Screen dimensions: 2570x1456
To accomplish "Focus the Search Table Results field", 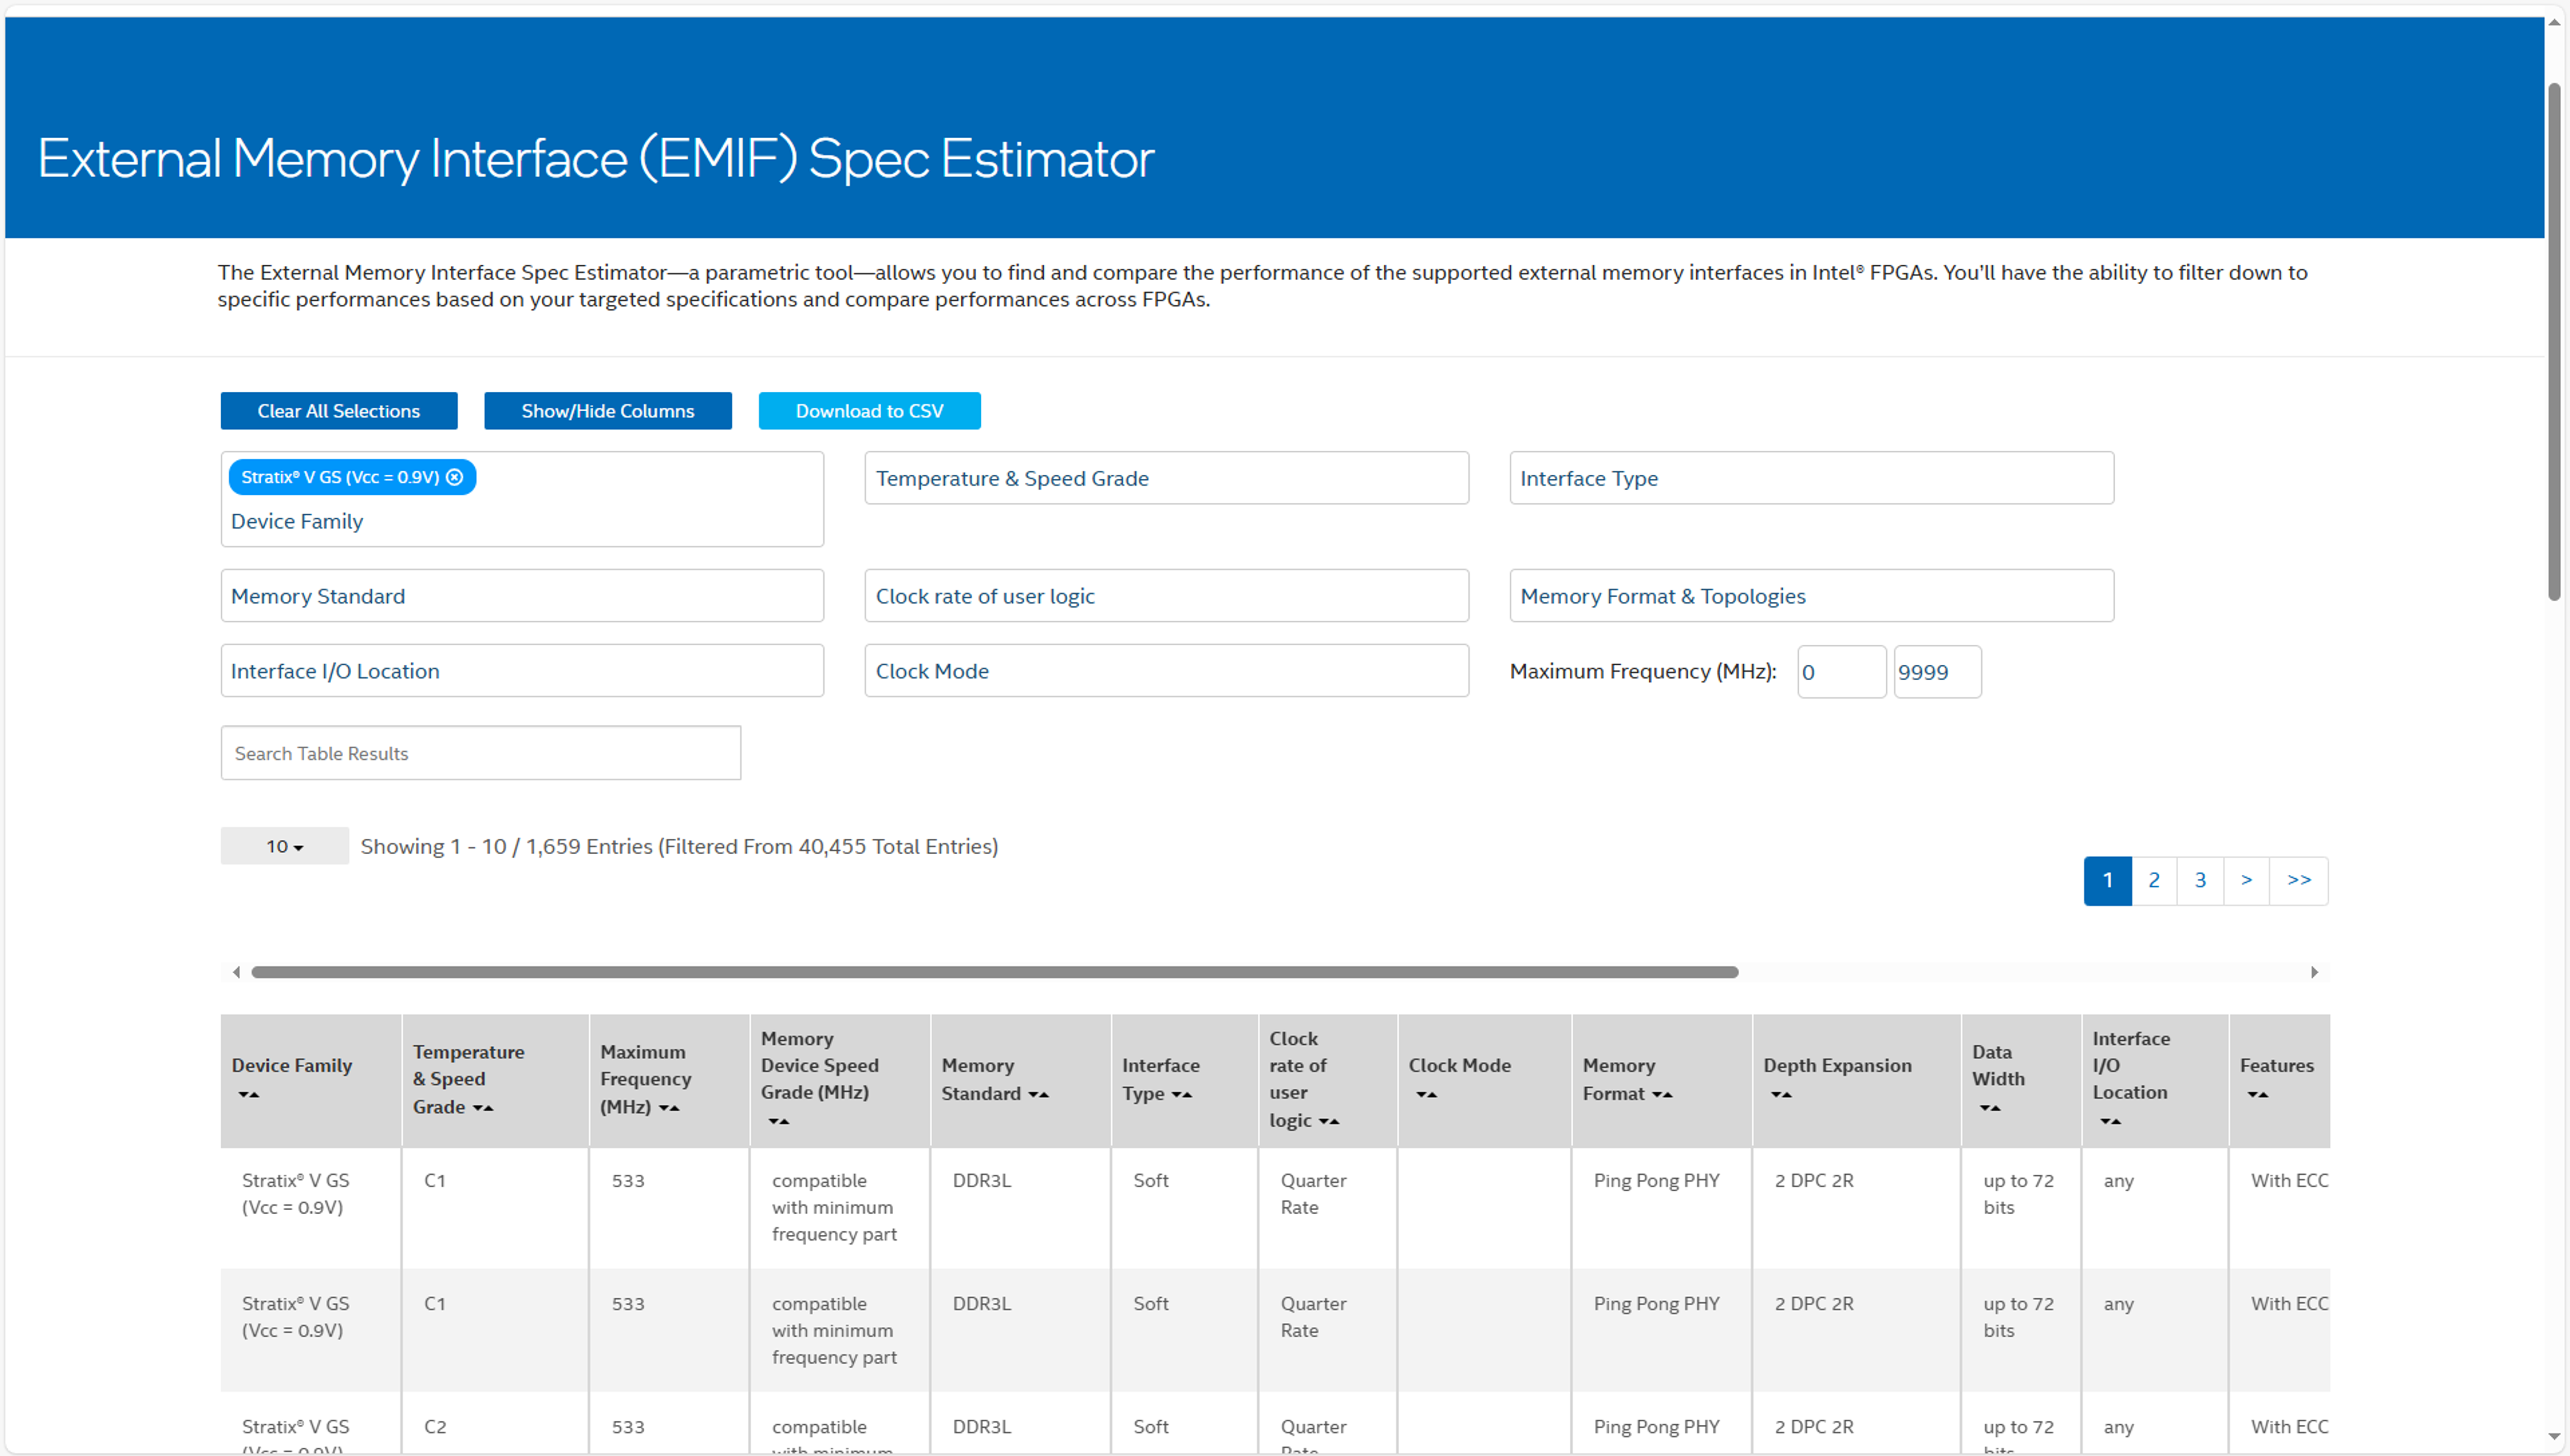I will tap(480, 753).
